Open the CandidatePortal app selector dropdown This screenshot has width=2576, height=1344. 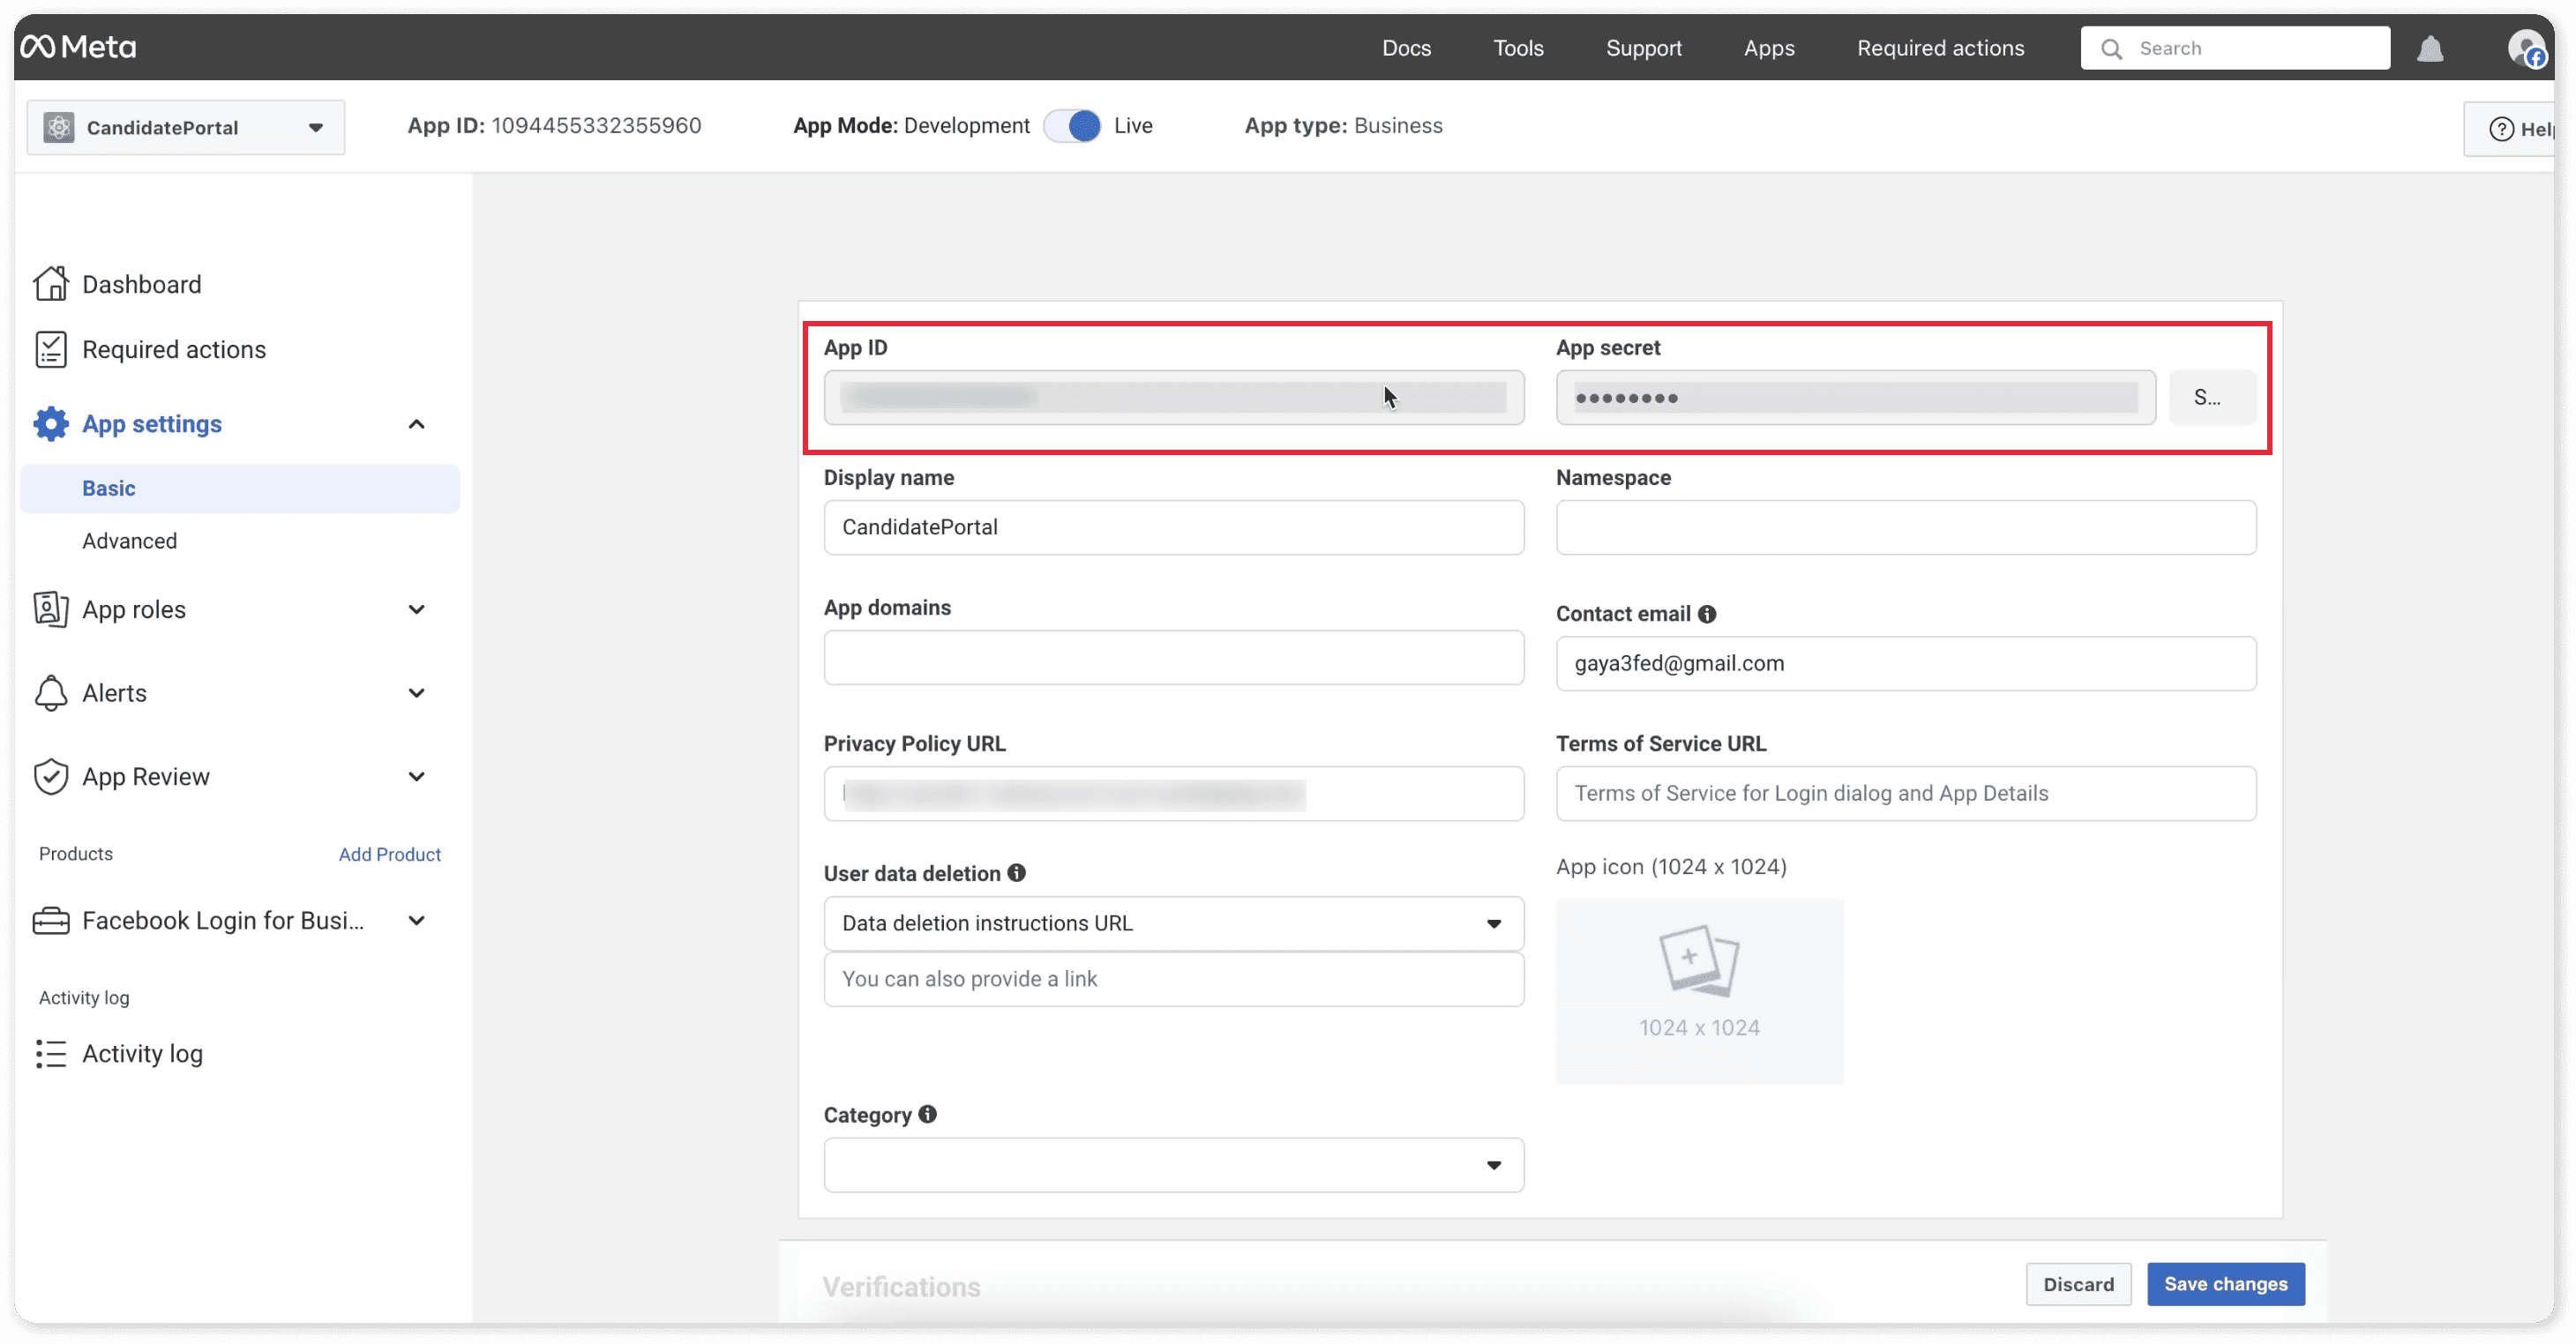coord(186,128)
